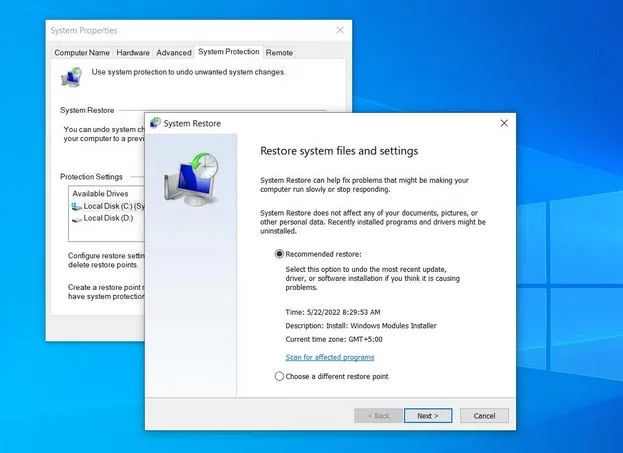Click the grayed-out Back button

click(378, 416)
